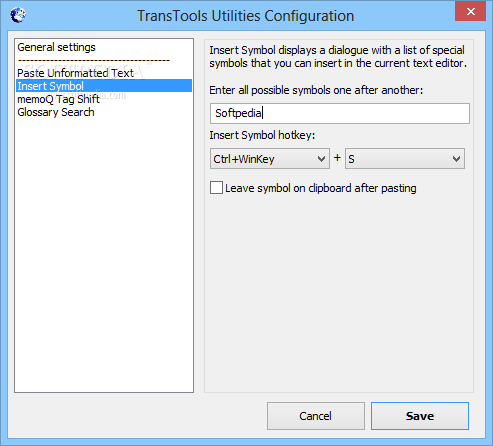Click the Insert Symbol hotkey label
The width and height of the screenshot is (493, 446).
click(262, 135)
